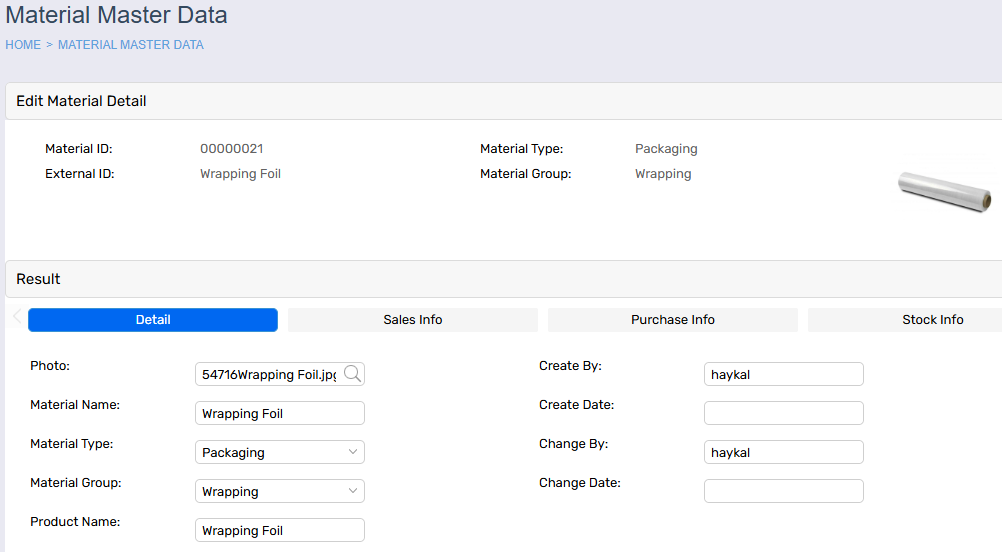Click the Change By input field
This screenshot has width=1002, height=552.
pos(783,452)
